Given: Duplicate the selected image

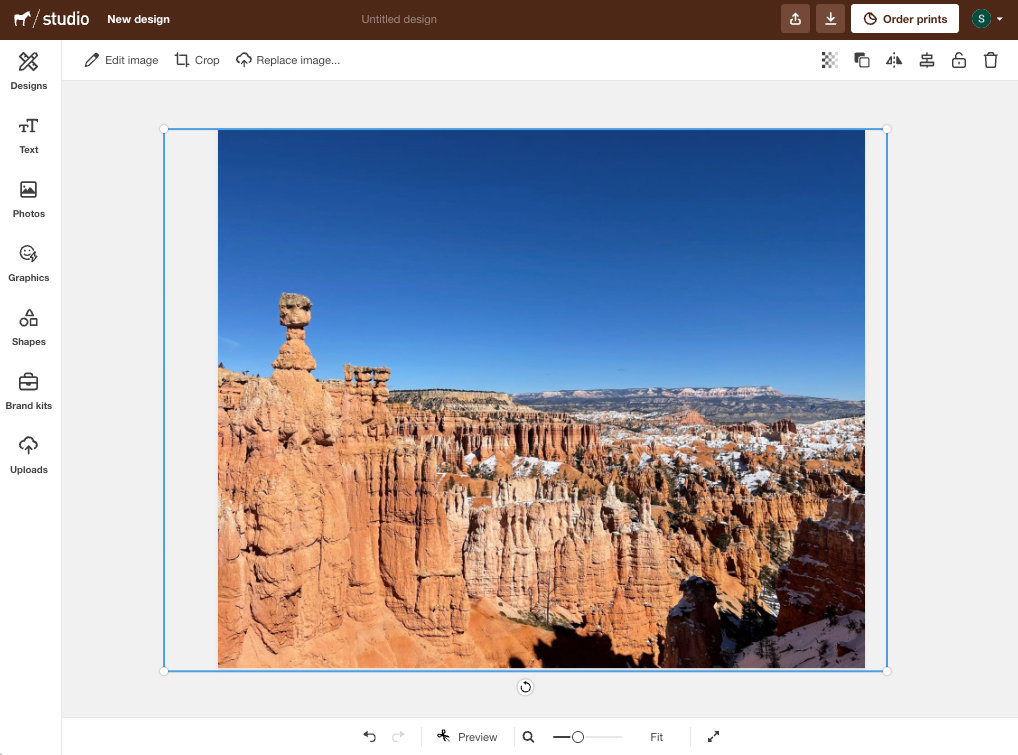Looking at the screenshot, I should 861,60.
